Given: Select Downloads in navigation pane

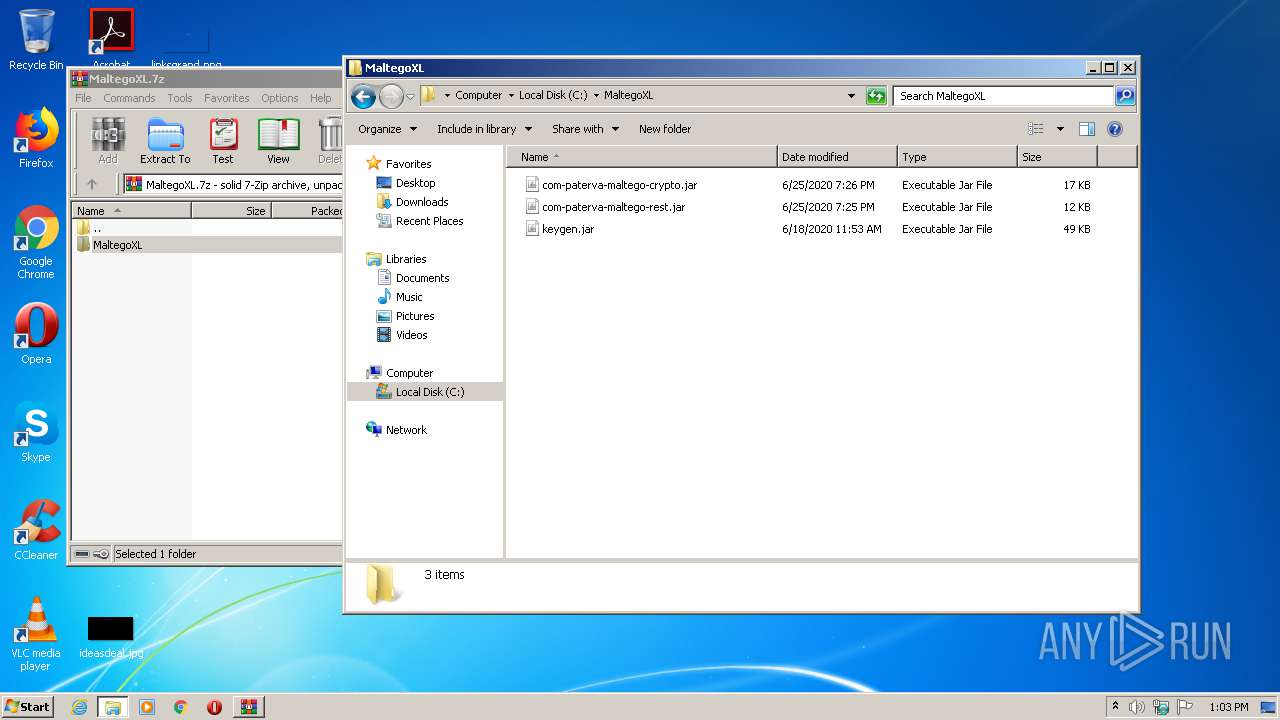Looking at the screenshot, I should (x=421, y=202).
